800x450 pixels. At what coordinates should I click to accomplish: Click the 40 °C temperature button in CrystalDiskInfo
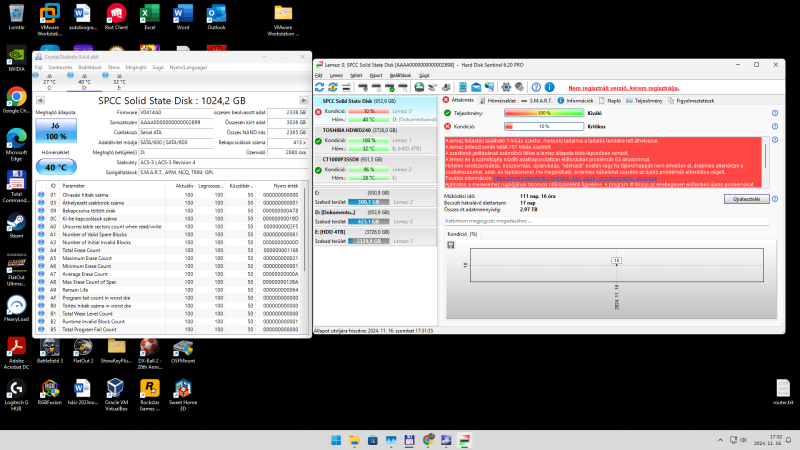(56, 167)
